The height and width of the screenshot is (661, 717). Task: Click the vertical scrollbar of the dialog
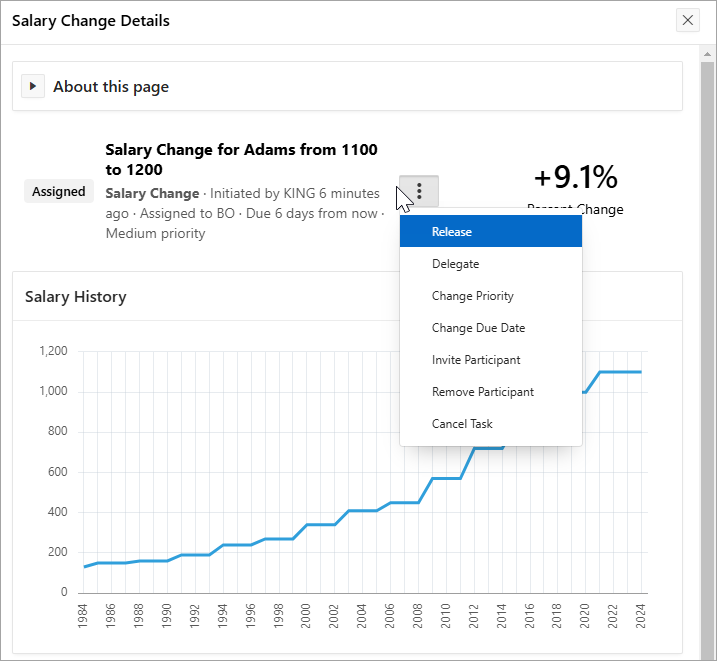707,300
